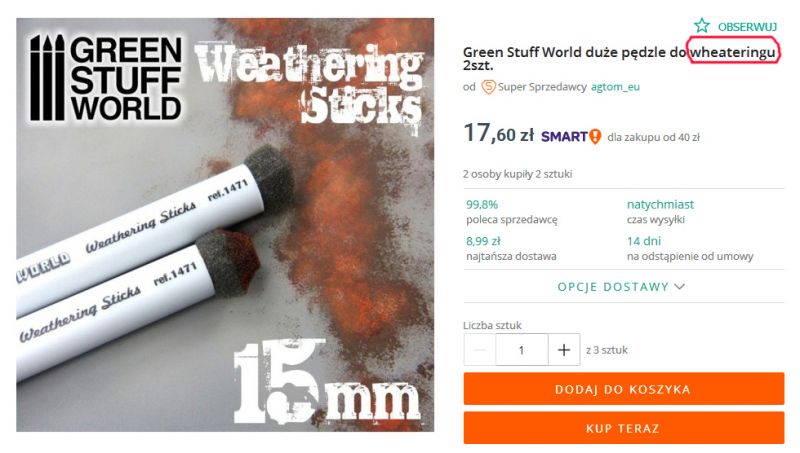The image size is (800, 453).
Task: Open the Weathering Sticks product image
Action: pyautogui.click(x=225, y=225)
